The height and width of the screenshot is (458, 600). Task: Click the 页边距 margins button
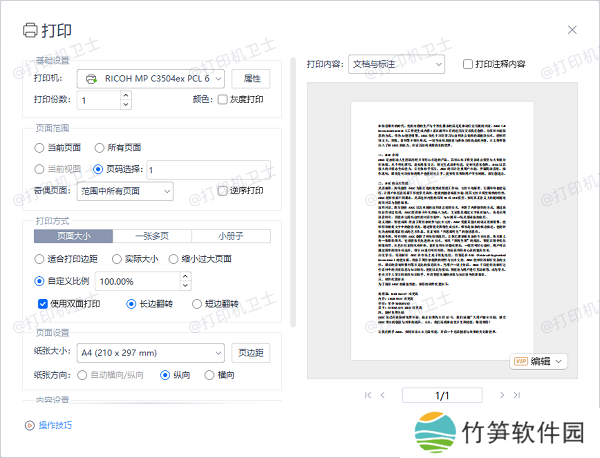(x=251, y=353)
